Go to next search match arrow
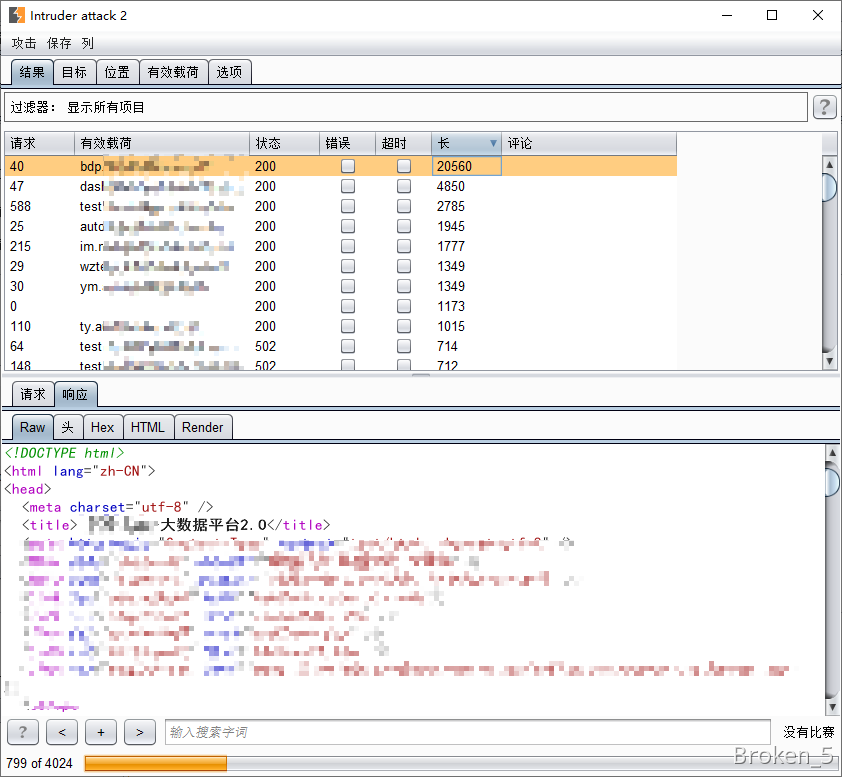The image size is (842, 777). point(140,732)
